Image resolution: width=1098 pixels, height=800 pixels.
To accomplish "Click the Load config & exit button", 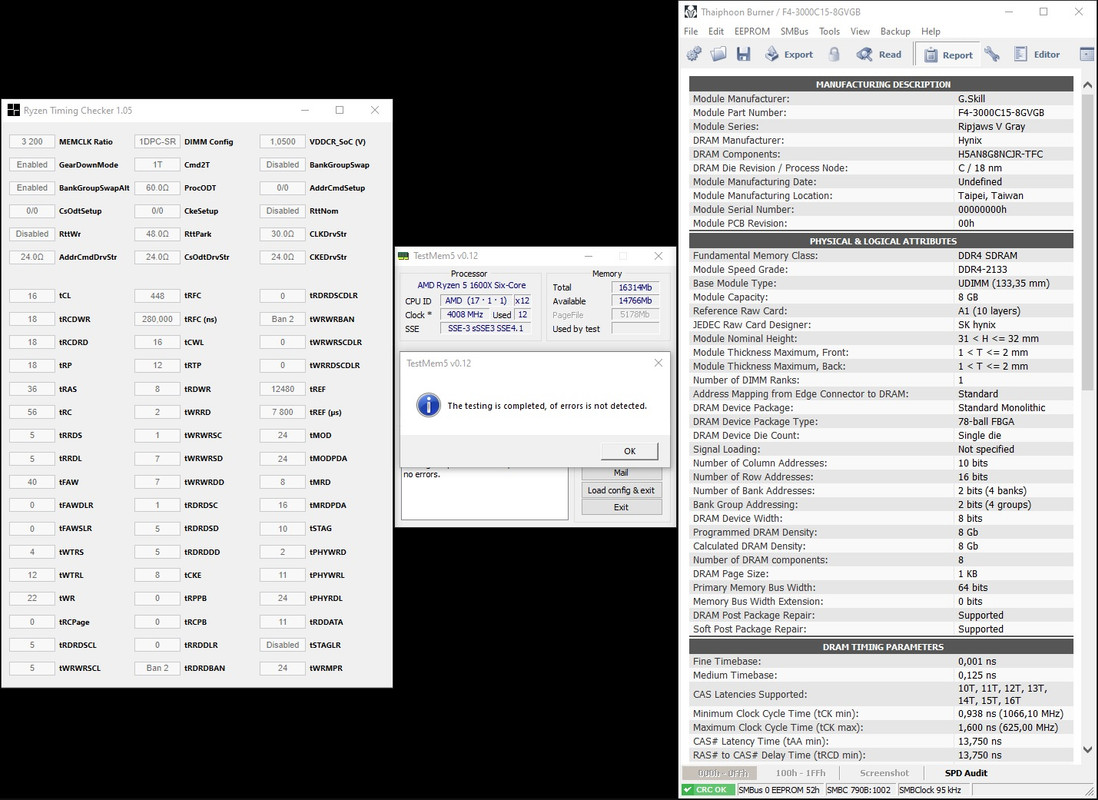I will click(x=621, y=490).
